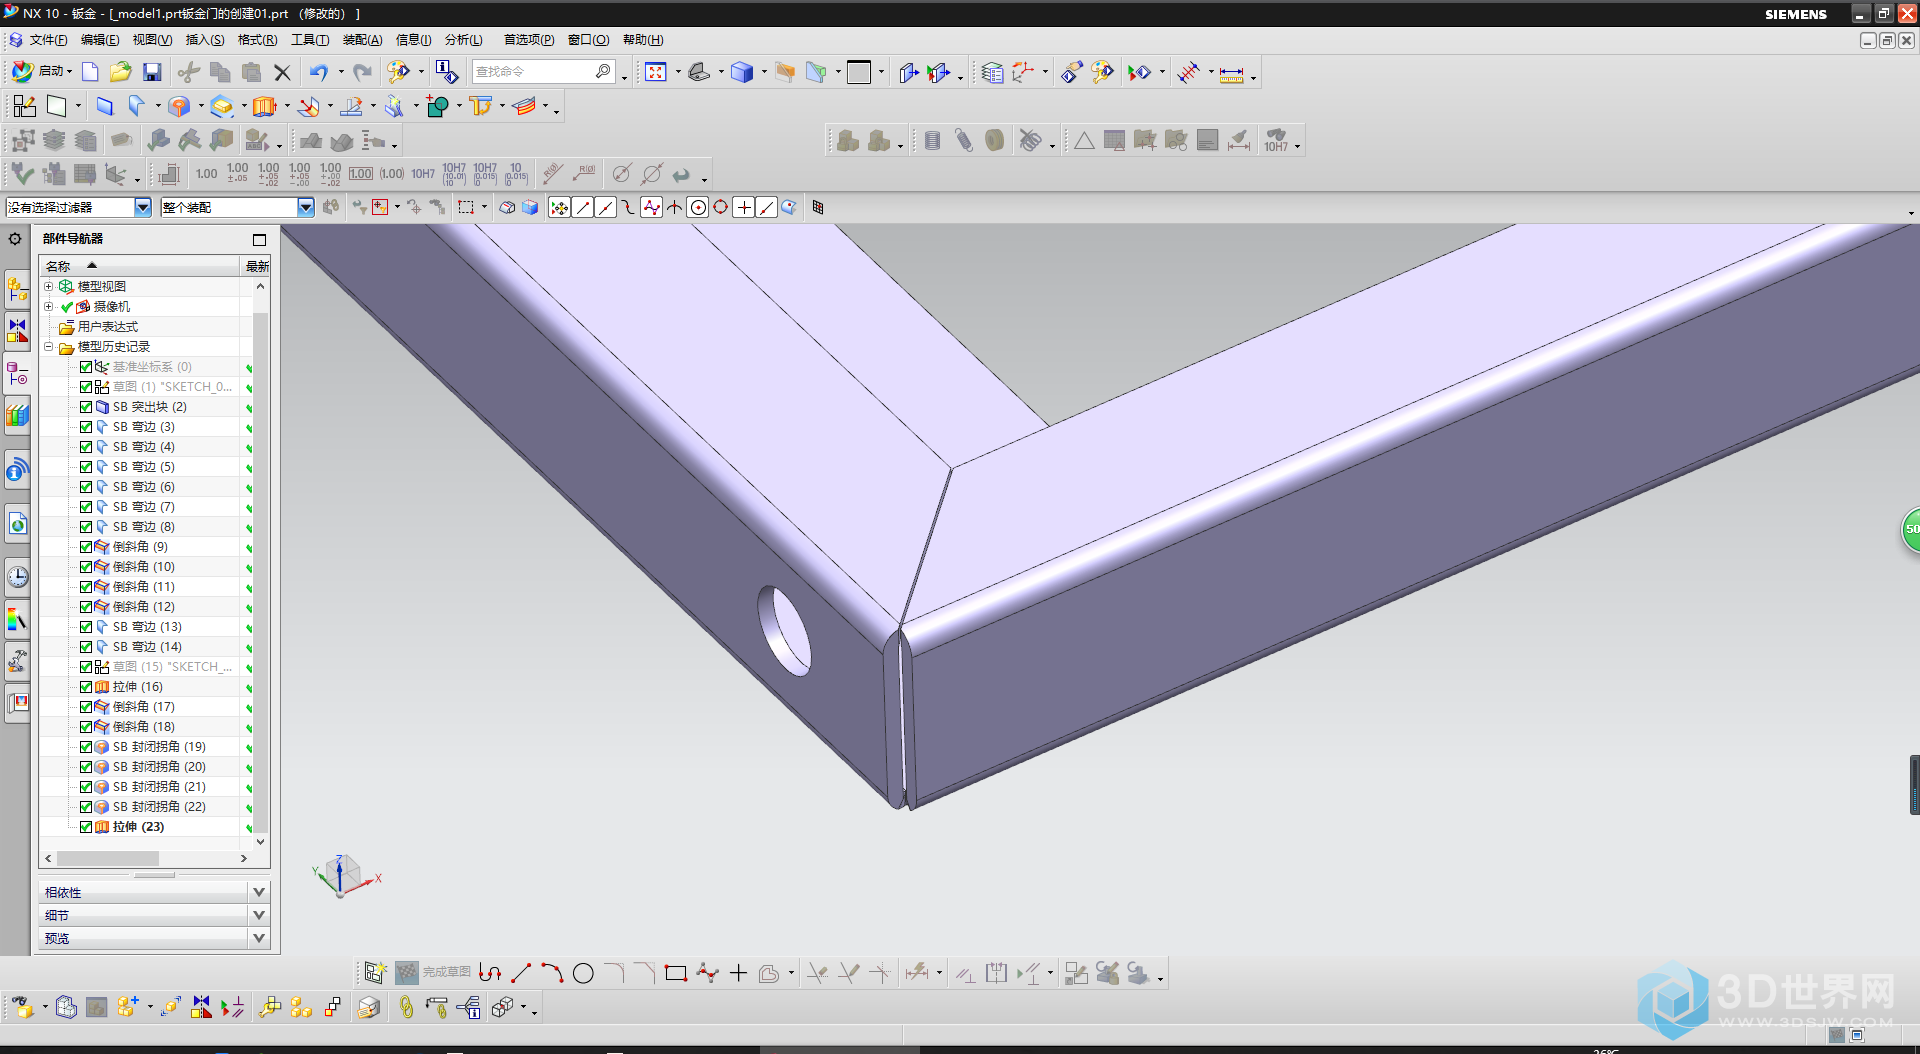Click the navigator horizontal scrollbar thumb
1920x1054 pixels.
pyautogui.click(x=108, y=858)
